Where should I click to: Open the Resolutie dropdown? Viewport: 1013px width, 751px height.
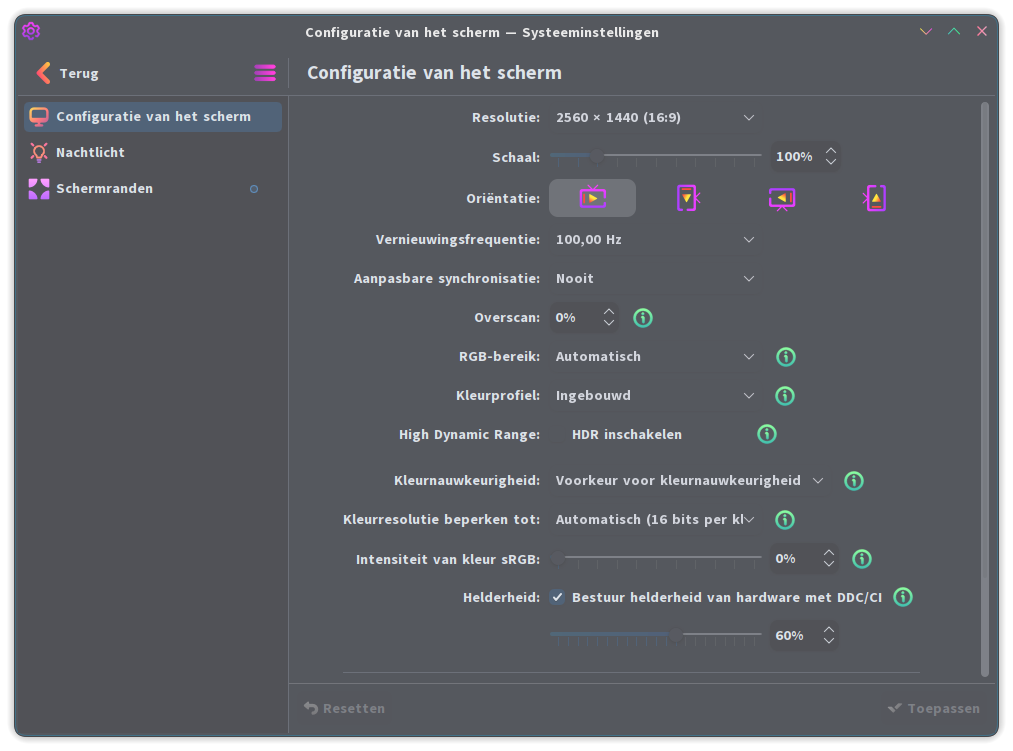pyautogui.click(x=654, y=118)
